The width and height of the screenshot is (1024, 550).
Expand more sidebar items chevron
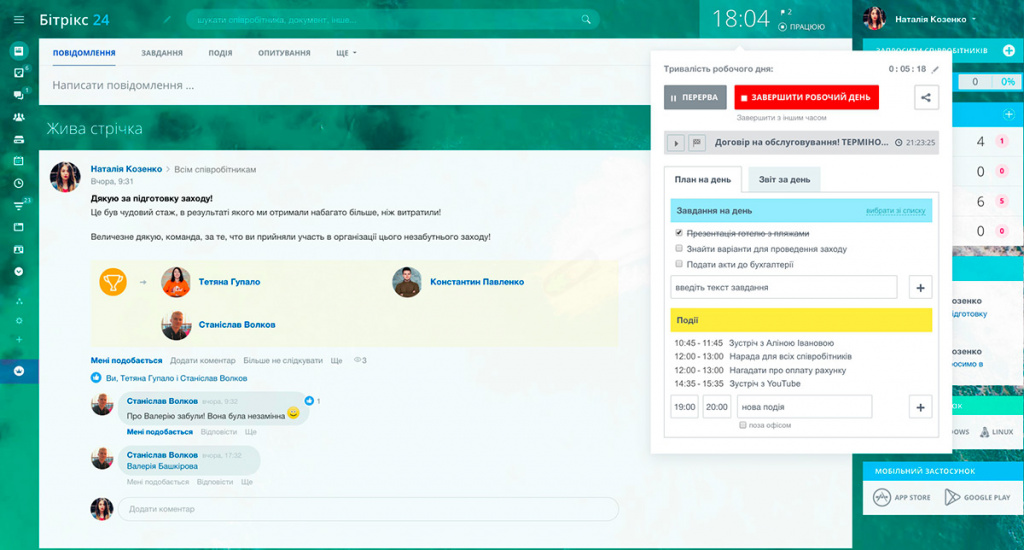pyautogui.click(x=18, y=272)
